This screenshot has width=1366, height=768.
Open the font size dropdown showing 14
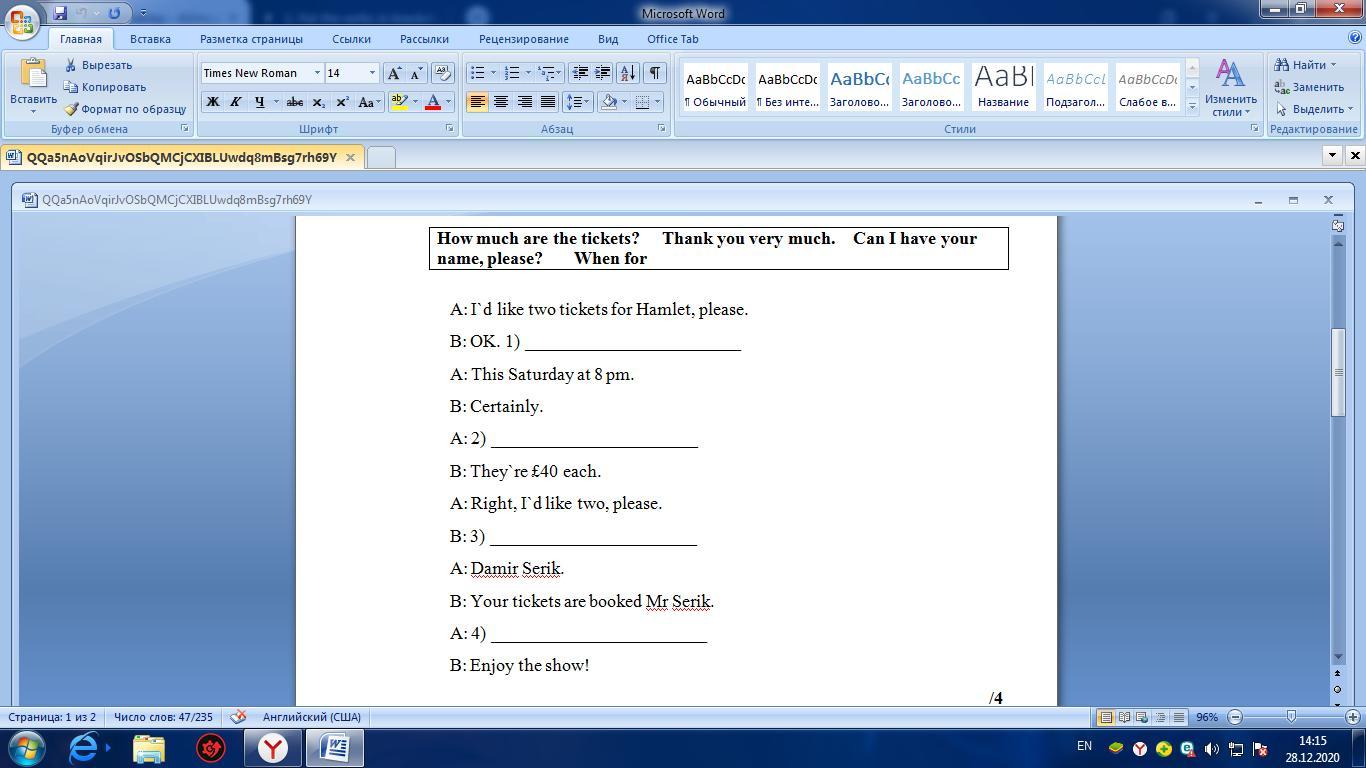(x=372, y=73)
